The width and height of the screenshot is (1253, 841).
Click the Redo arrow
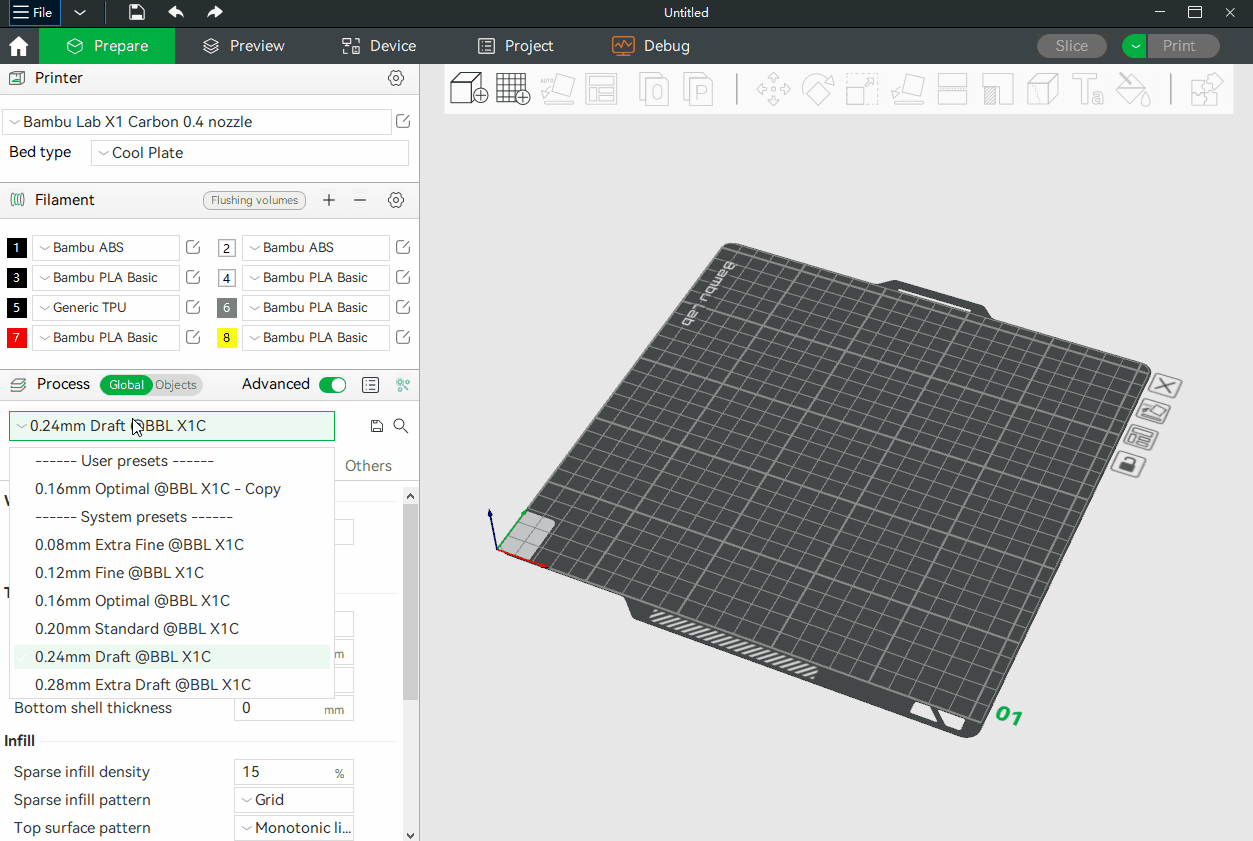coord(215,12)
